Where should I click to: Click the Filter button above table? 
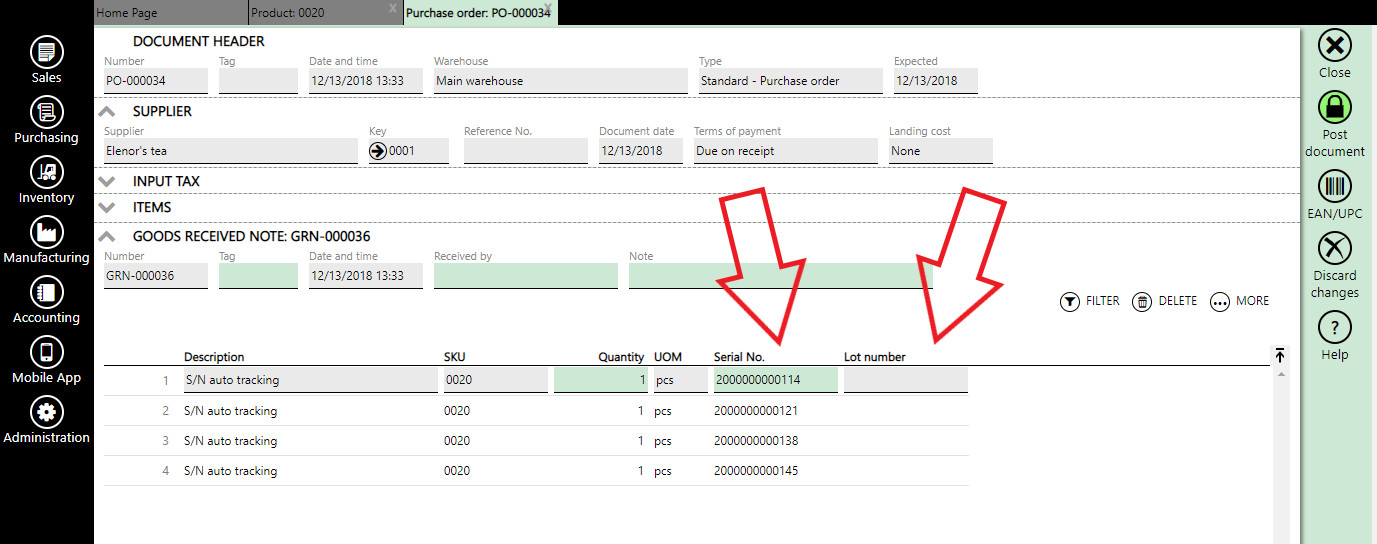click(x=1090, y=301)
